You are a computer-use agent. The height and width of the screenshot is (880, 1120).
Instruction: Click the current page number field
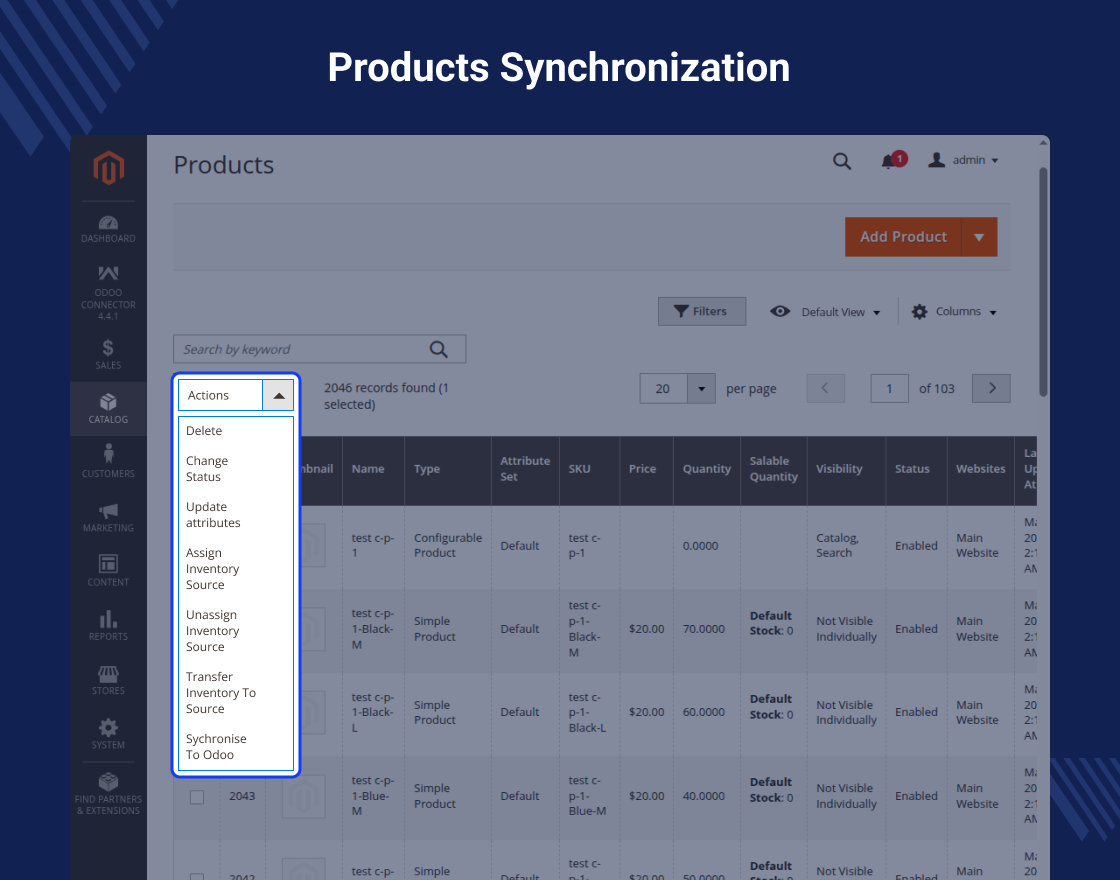coord(889,389)
